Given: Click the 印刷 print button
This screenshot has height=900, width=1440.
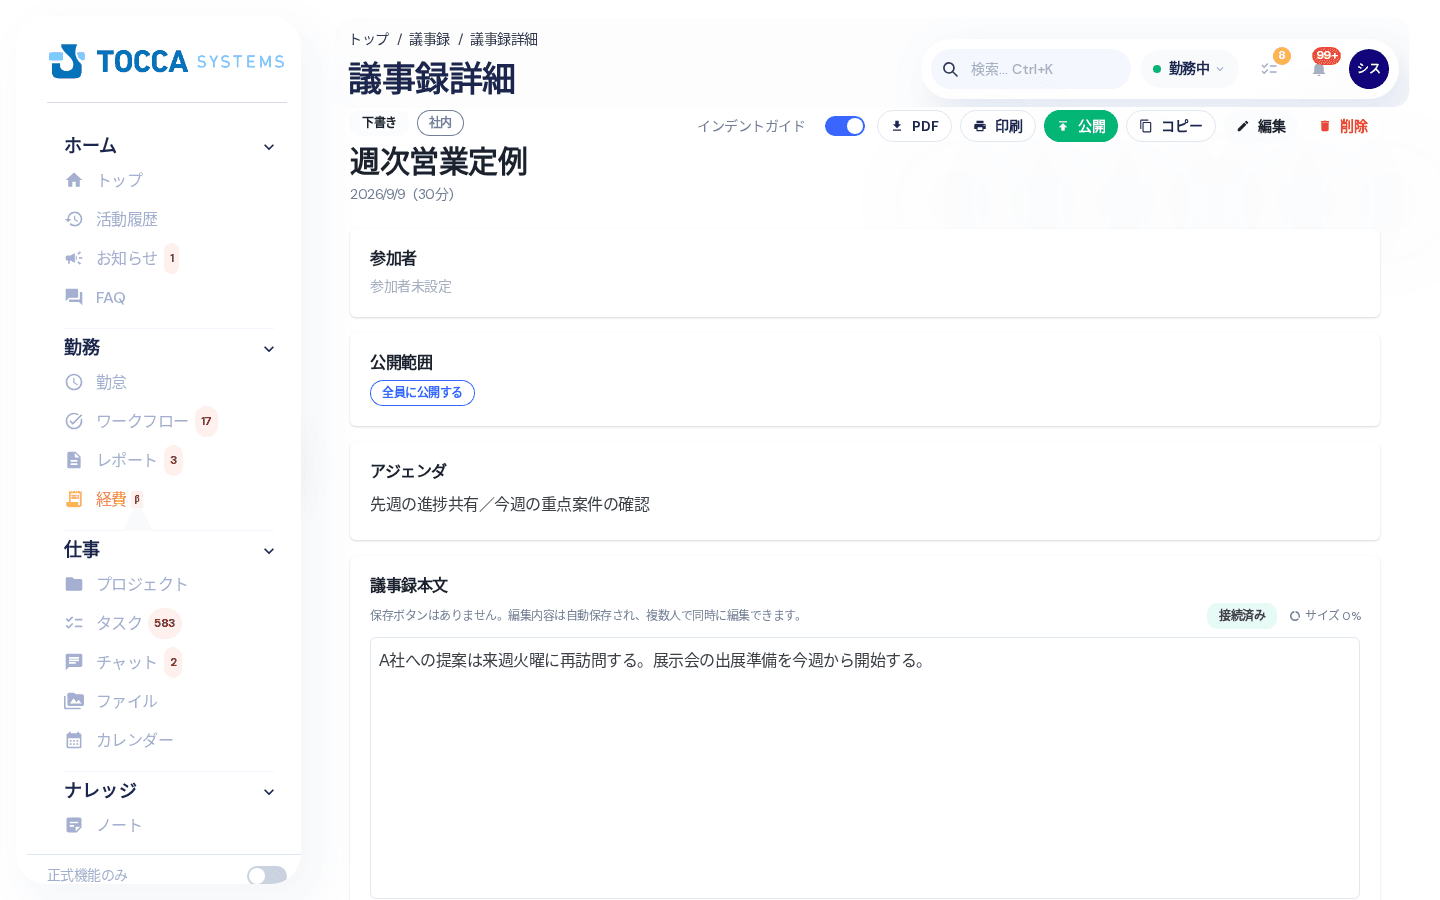Looking at the screenshot, I should tap(998, 126).
